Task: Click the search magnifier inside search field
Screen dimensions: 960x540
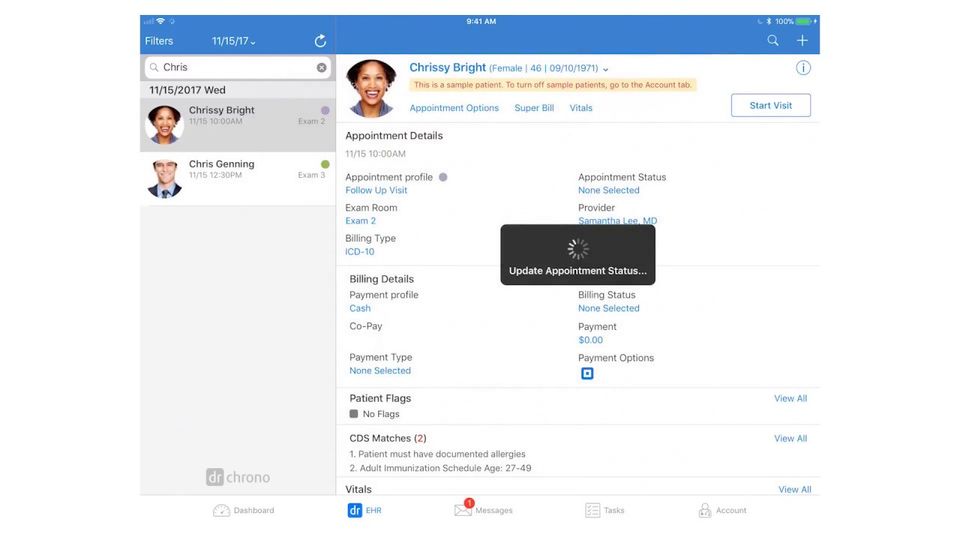Action: coord(154,67)
